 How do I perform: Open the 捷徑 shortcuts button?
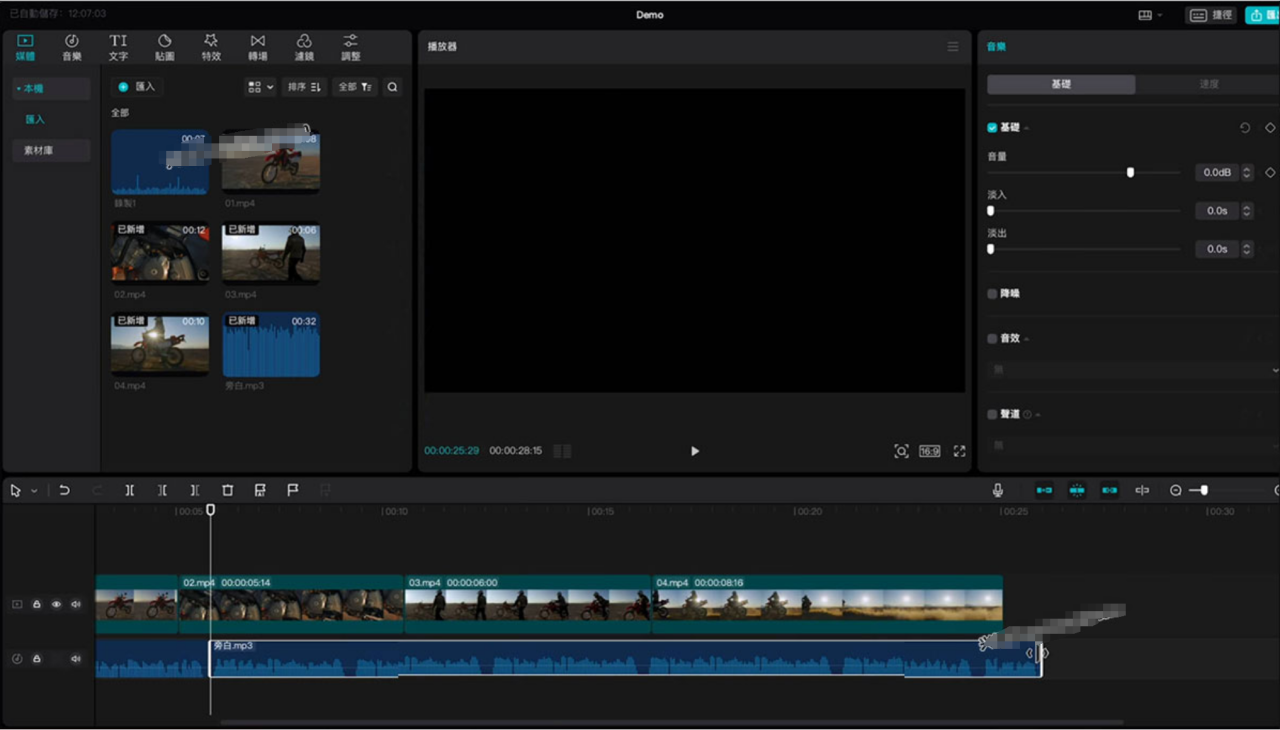click(1211, 15)
